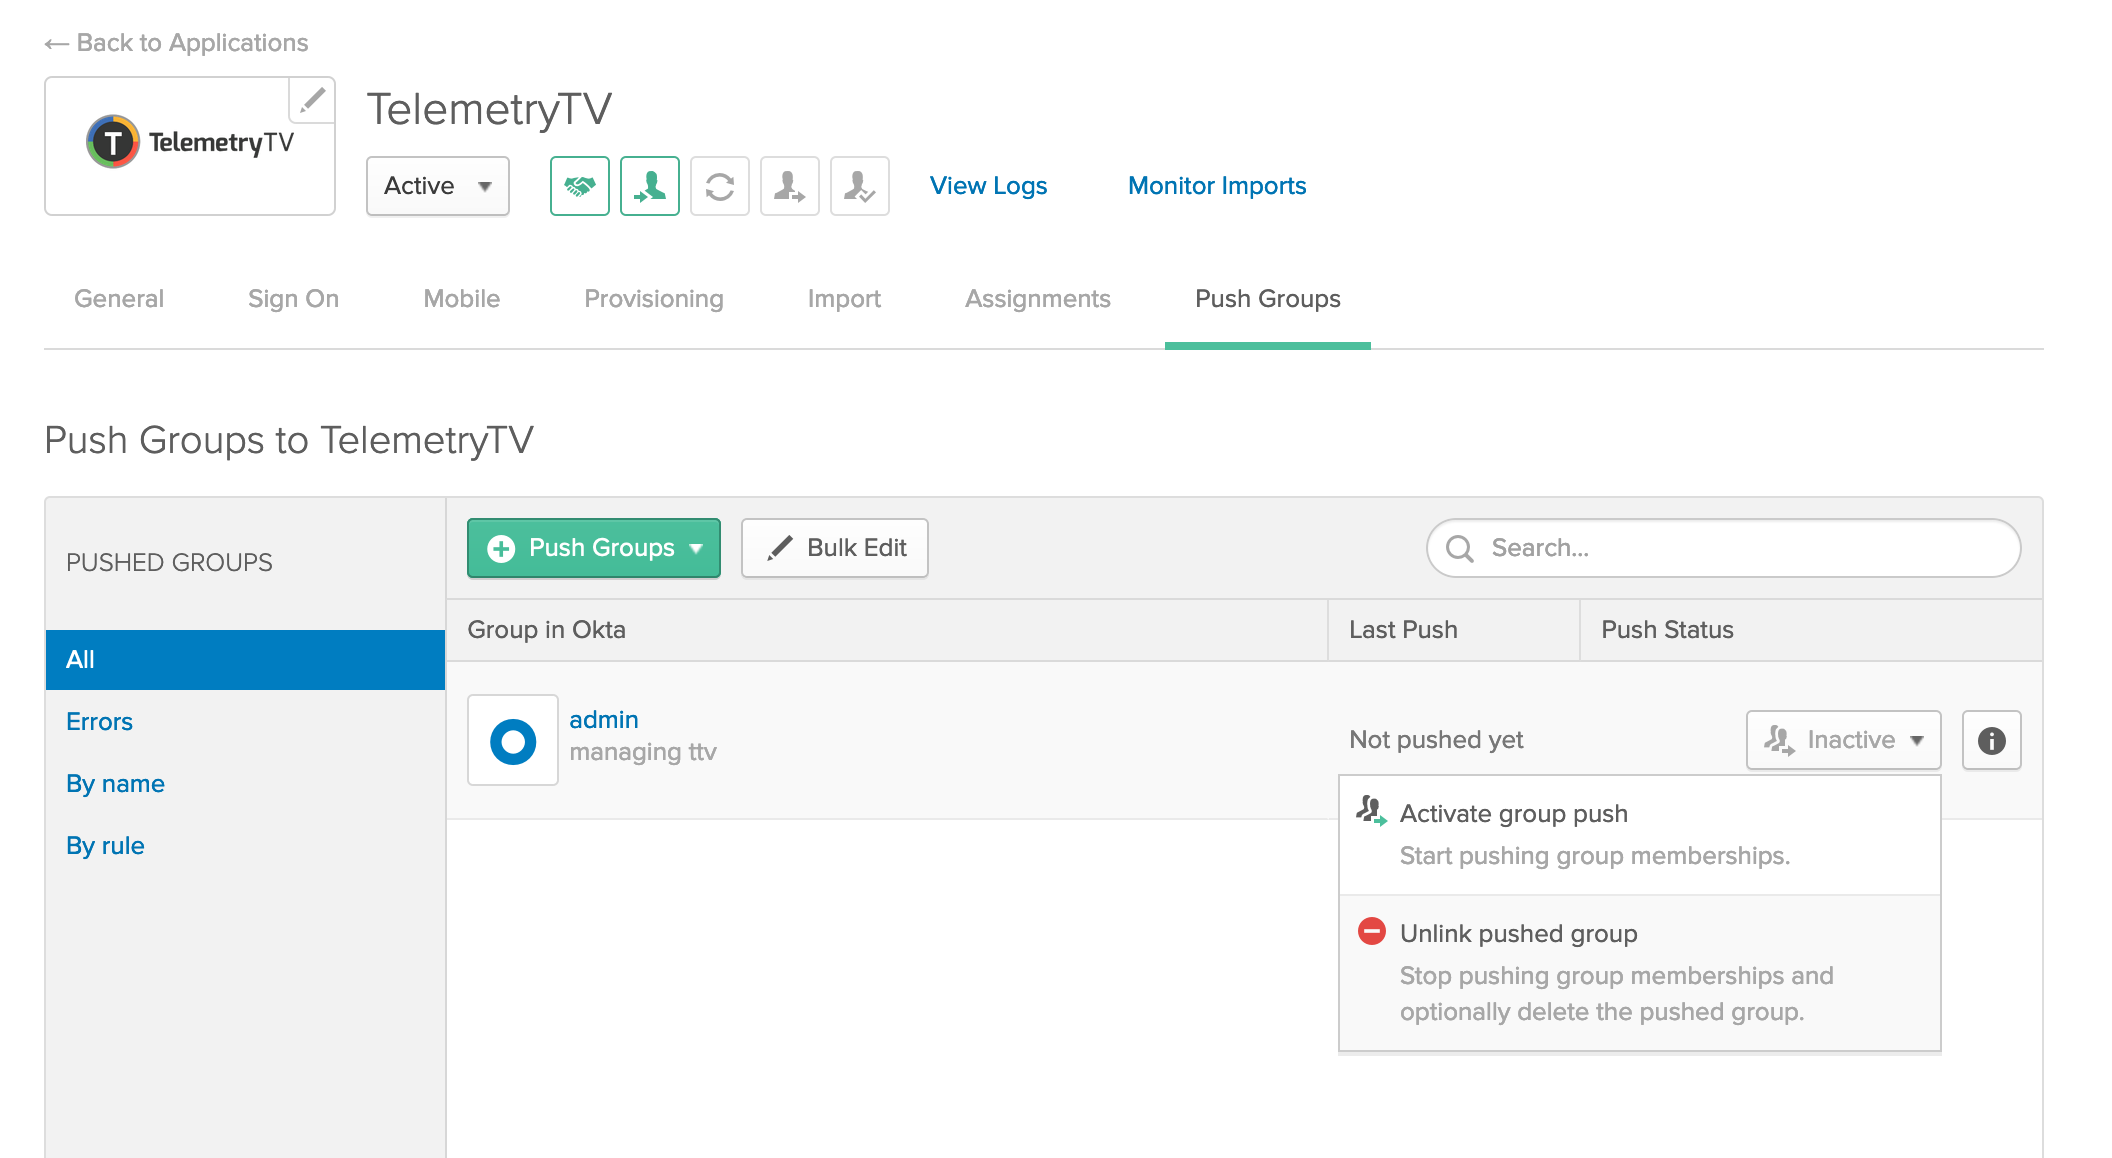Viewport: 2112px width, 1158px height.
Task: Click the gray user push arrow icon
Action: (x=789, y=186)
